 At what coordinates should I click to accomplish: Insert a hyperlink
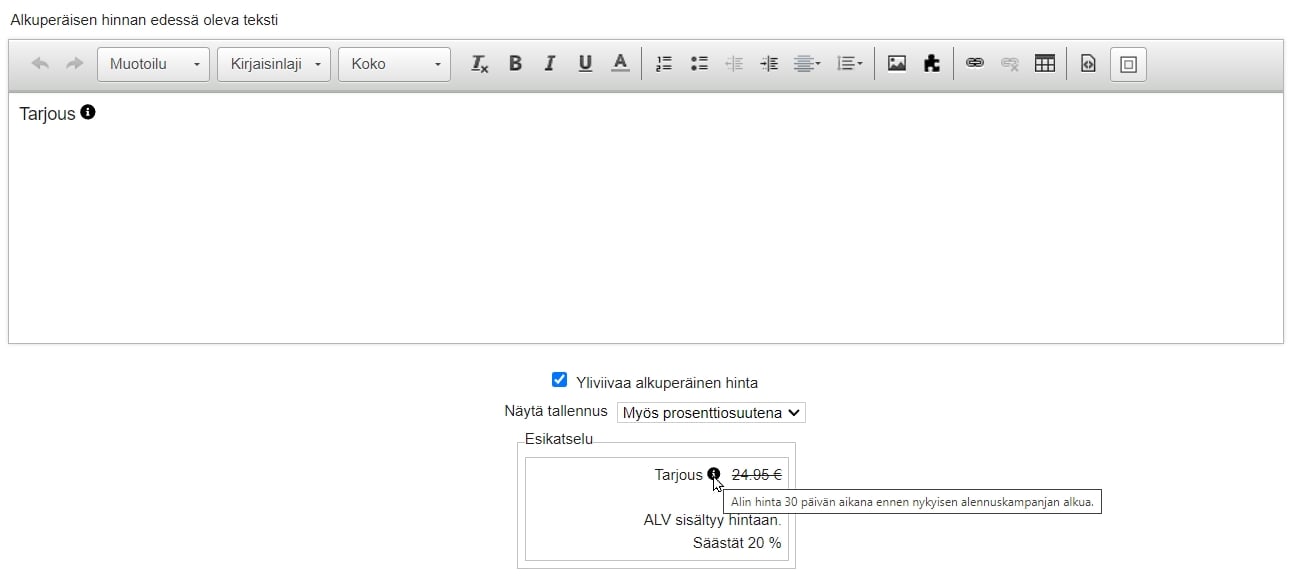point(975,64)
